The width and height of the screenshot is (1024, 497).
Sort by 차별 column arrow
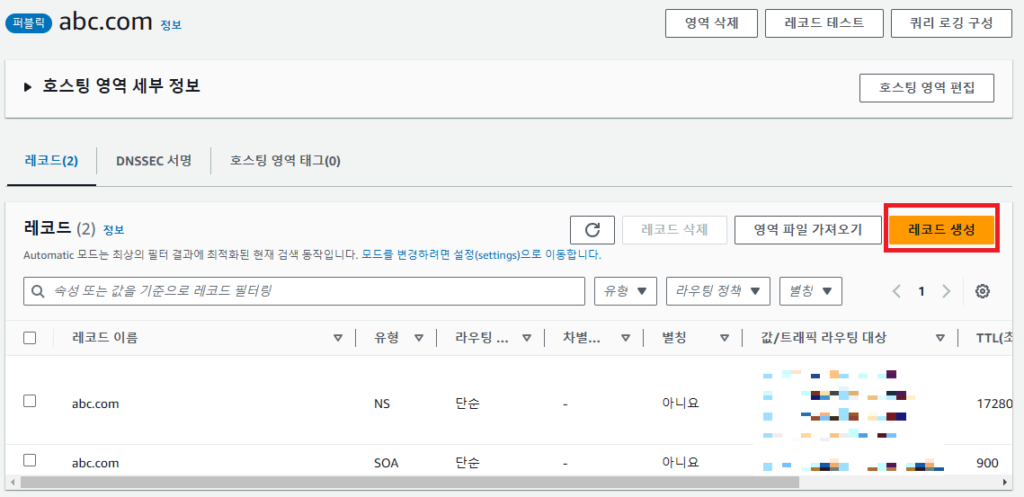click(x=626, y=338)
